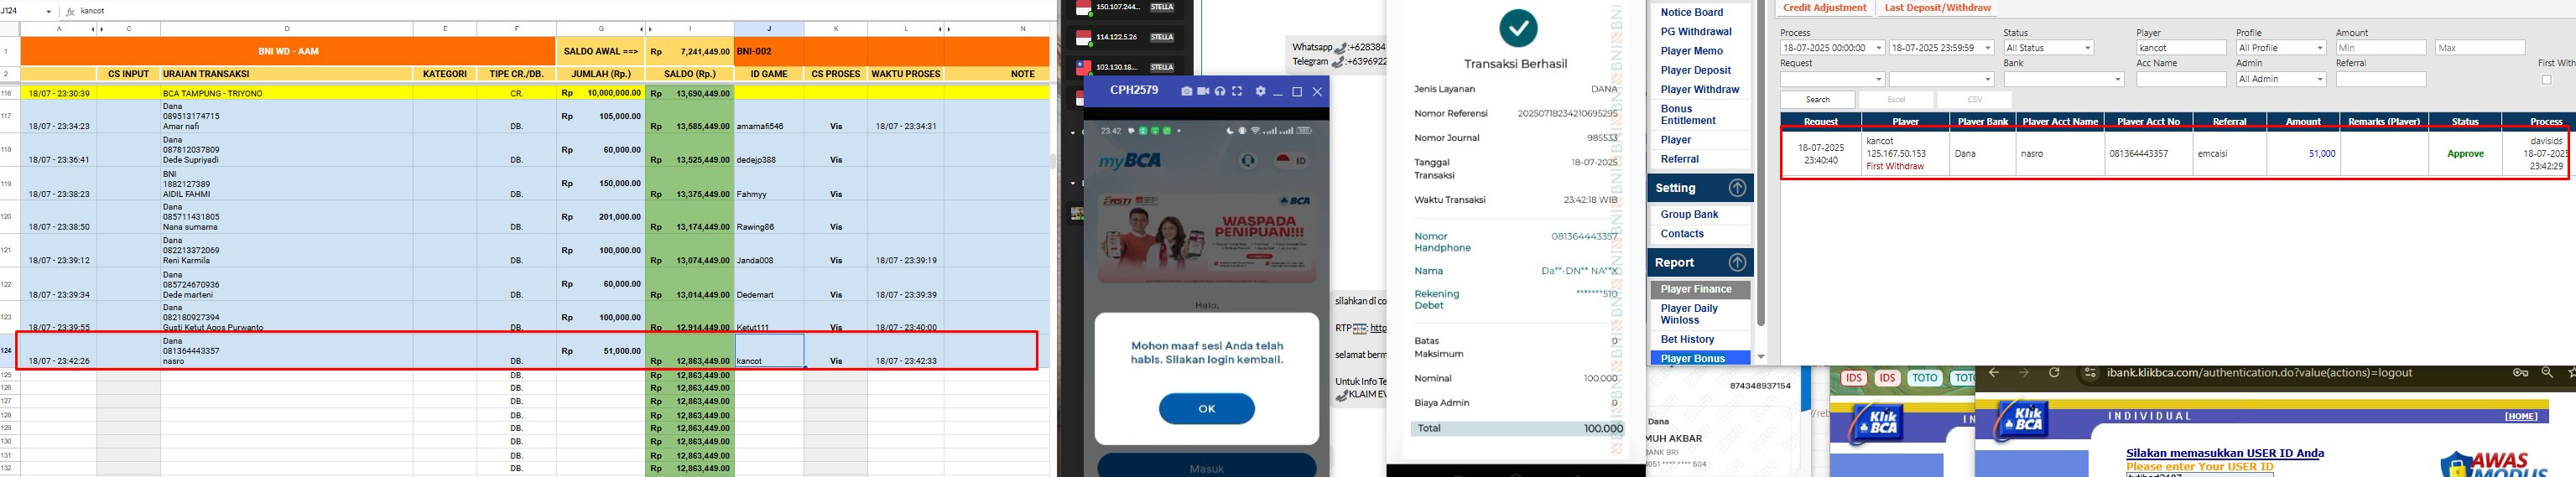Click the Min amount input field
2576x477 pixels.
tap(2381, 48)
